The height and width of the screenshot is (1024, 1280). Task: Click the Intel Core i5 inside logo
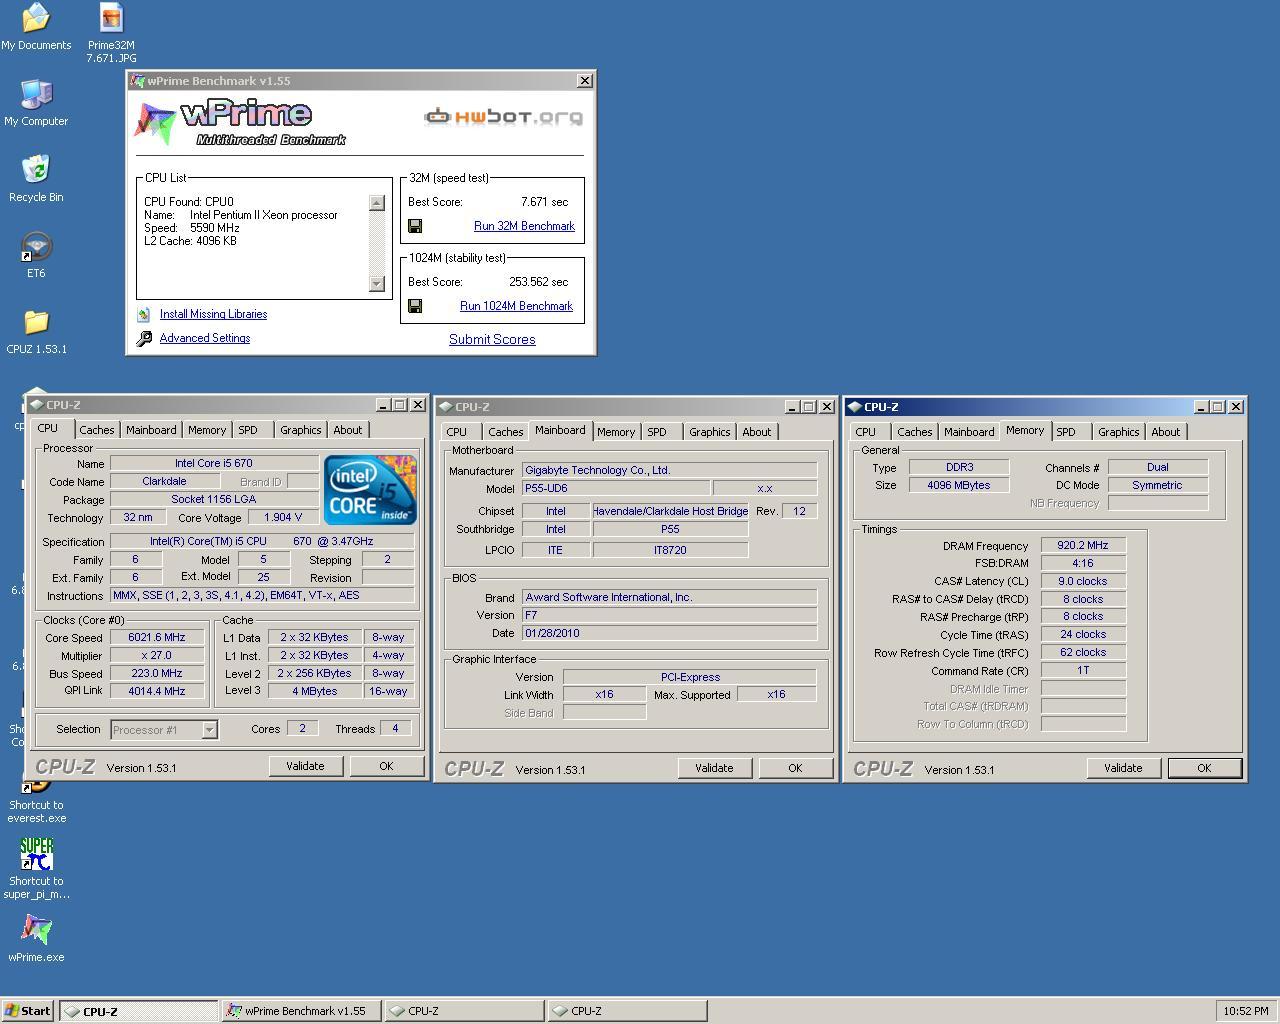[x=370, y=490]
